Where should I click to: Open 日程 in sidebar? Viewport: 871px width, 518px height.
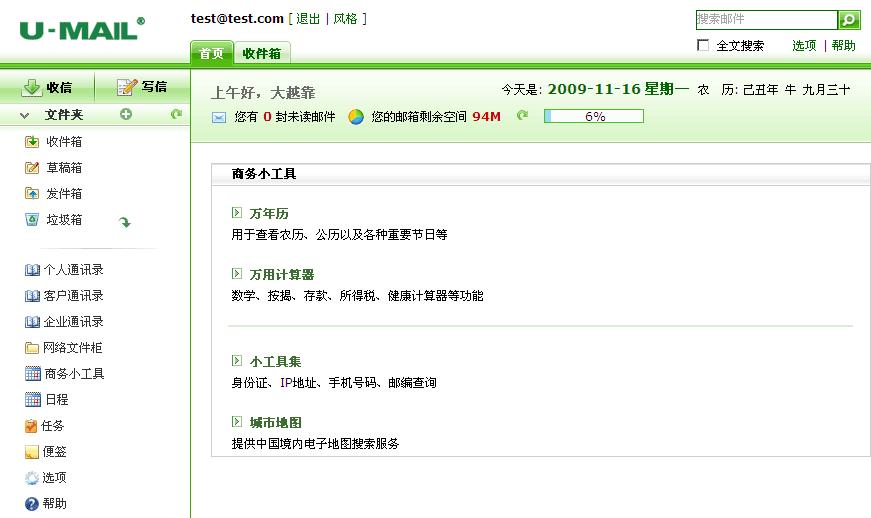point(57,400)
